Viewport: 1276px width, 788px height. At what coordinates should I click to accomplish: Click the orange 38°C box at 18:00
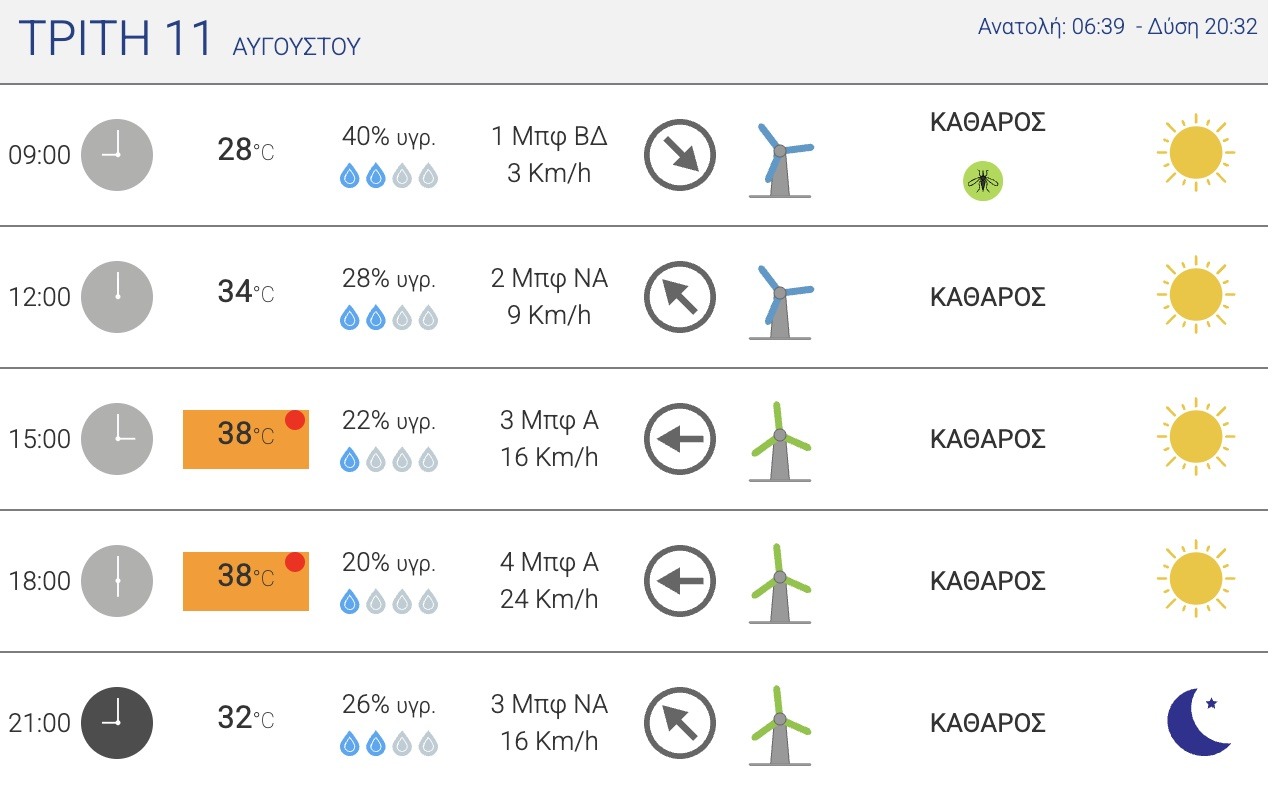click(x=246, y=581)
